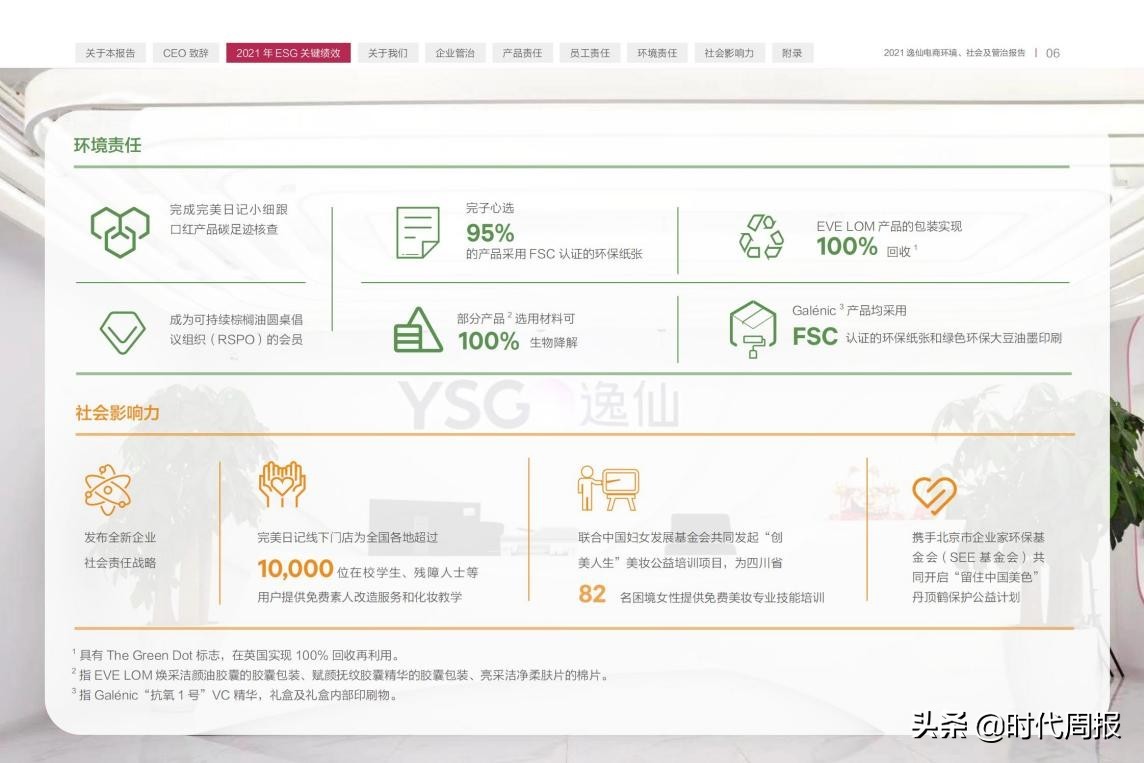Screen dimensions: 1144x763
Task: Click the 头条 @时代周报 credit text
Action: point(1016,726)
